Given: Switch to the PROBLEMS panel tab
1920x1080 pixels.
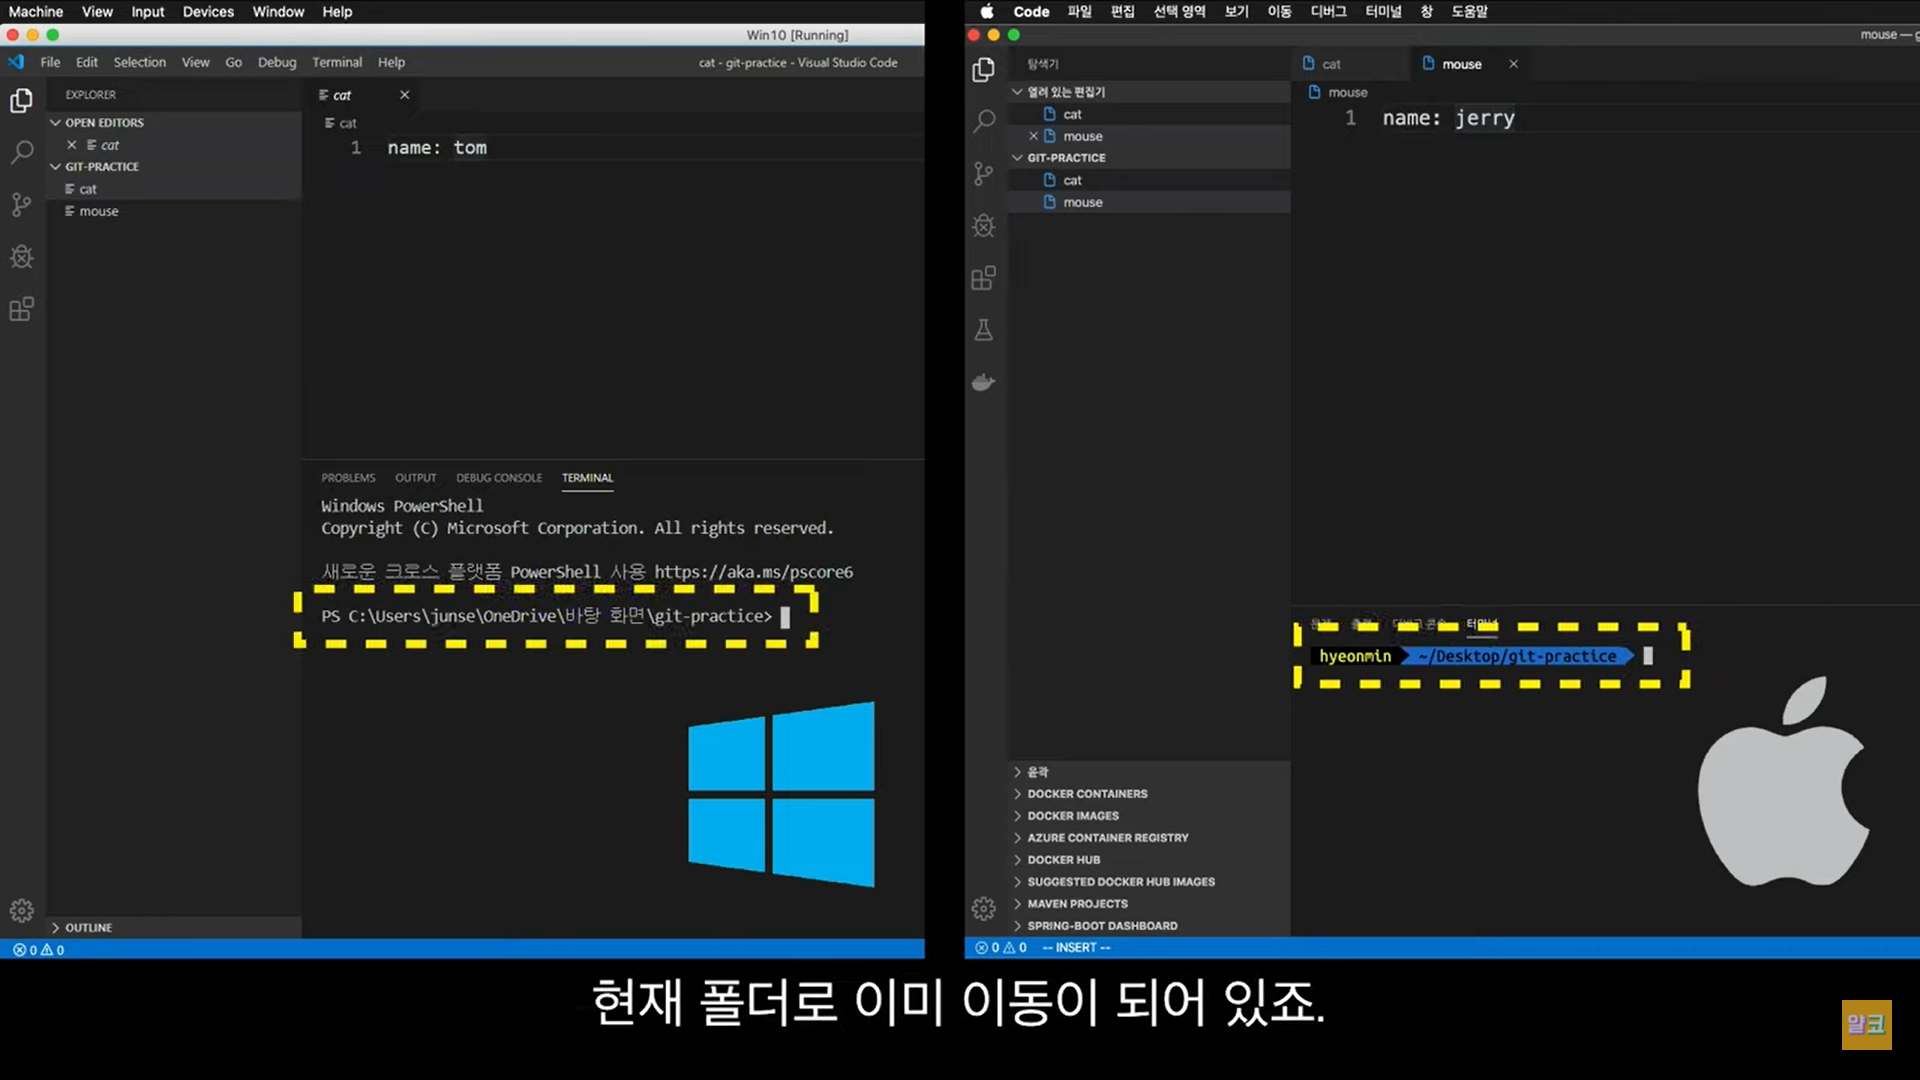Looking at the screenshot, I should point(348,478).
